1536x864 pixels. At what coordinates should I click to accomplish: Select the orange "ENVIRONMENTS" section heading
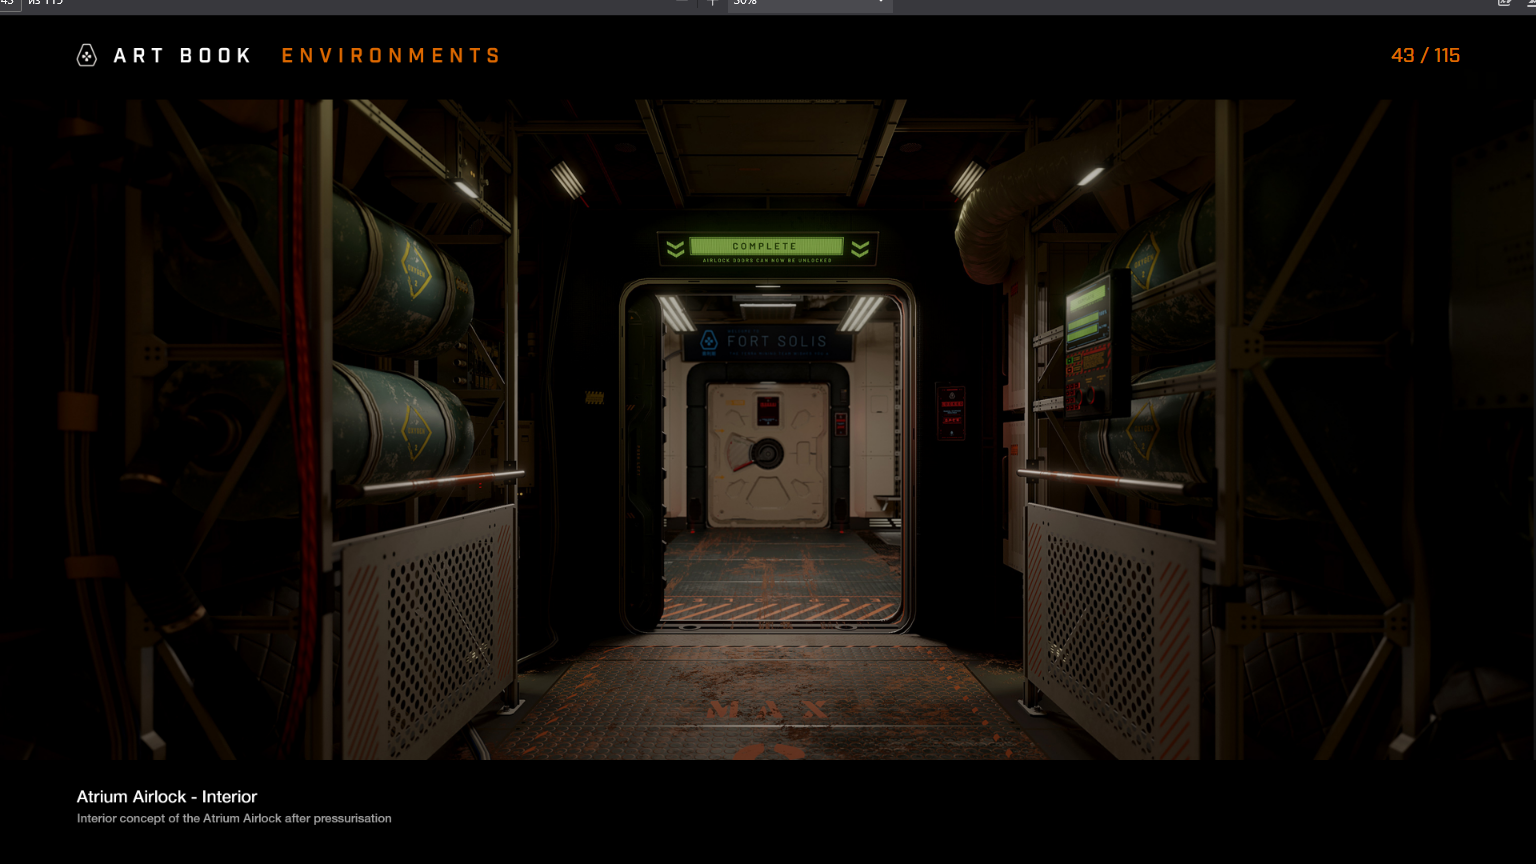(x=391, y=56)
